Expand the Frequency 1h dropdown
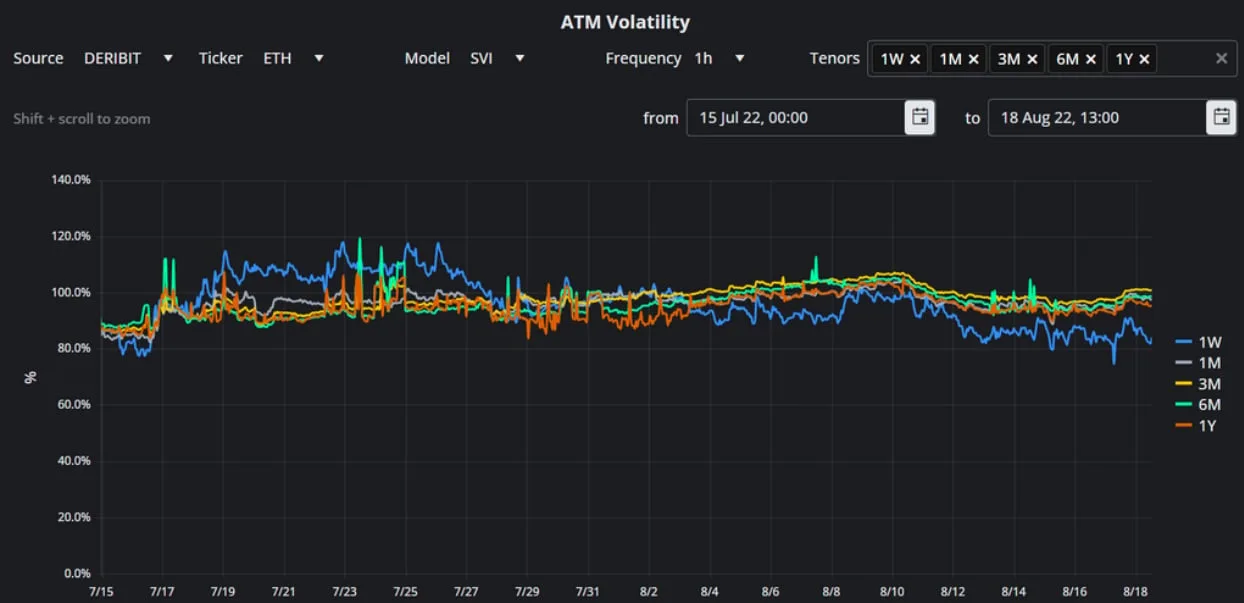The height and width of the screenshot is (603, 1244). pos(740,58)
